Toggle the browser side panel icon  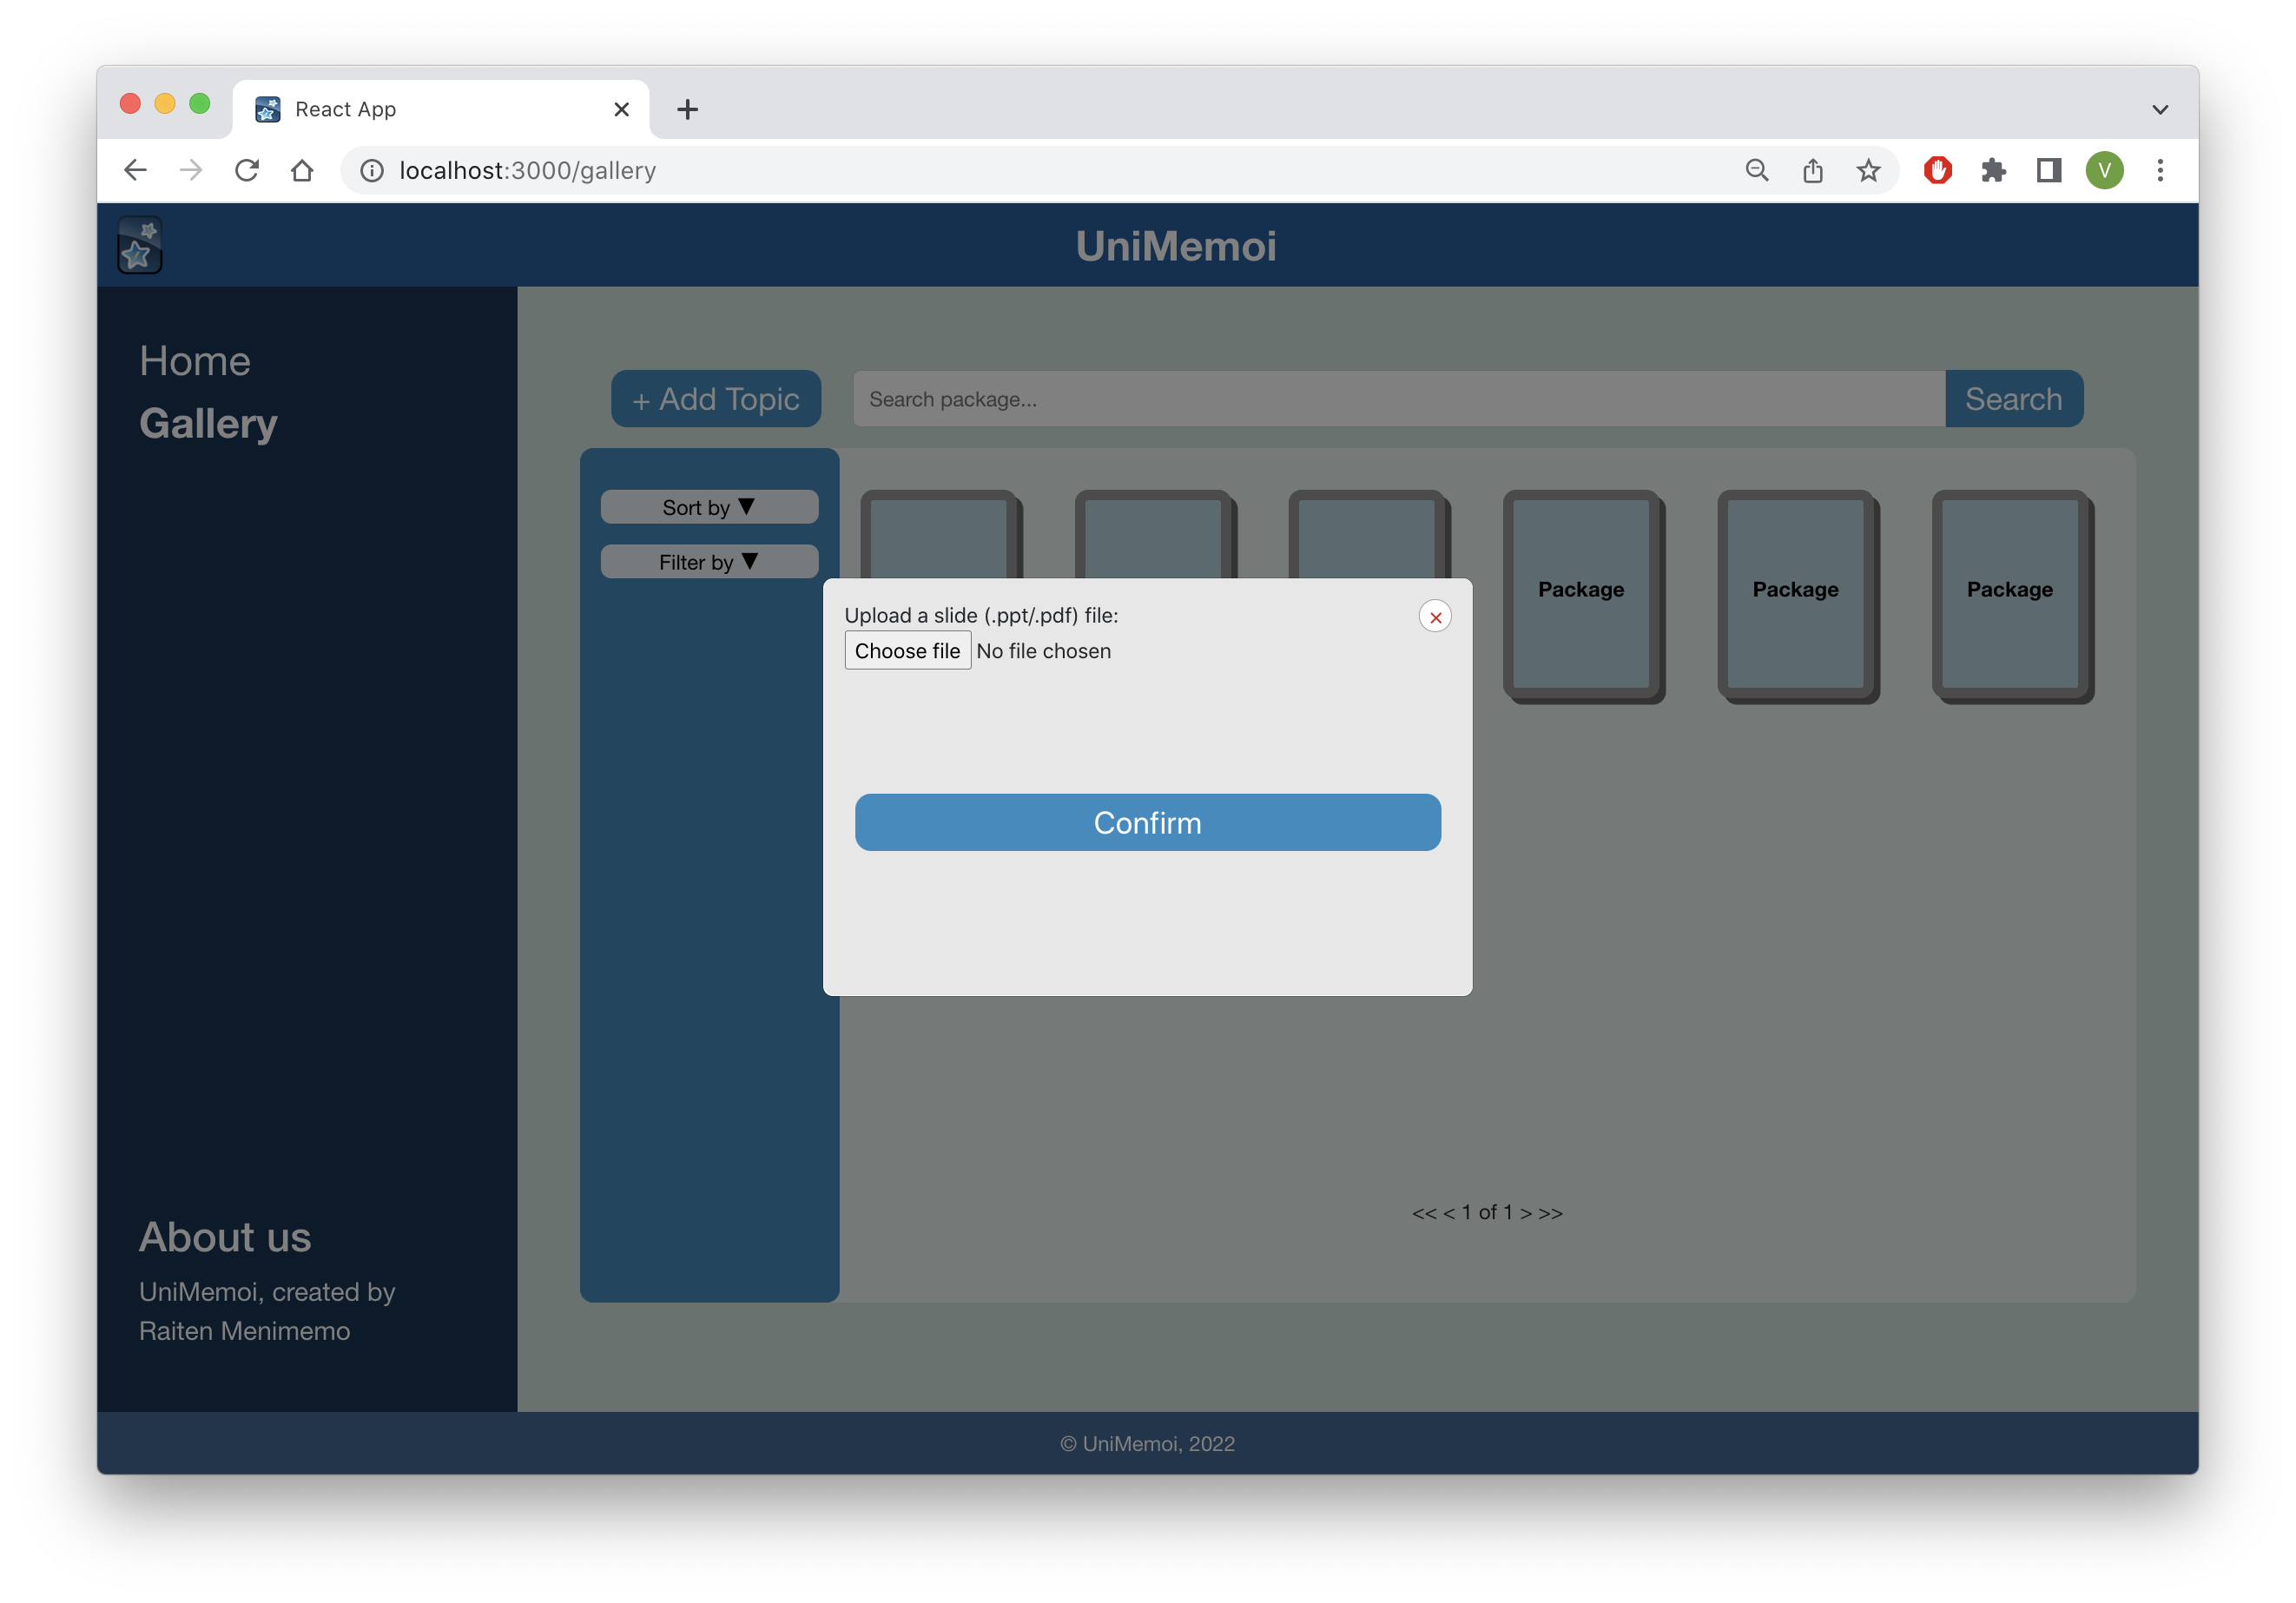coord(2049,170)
